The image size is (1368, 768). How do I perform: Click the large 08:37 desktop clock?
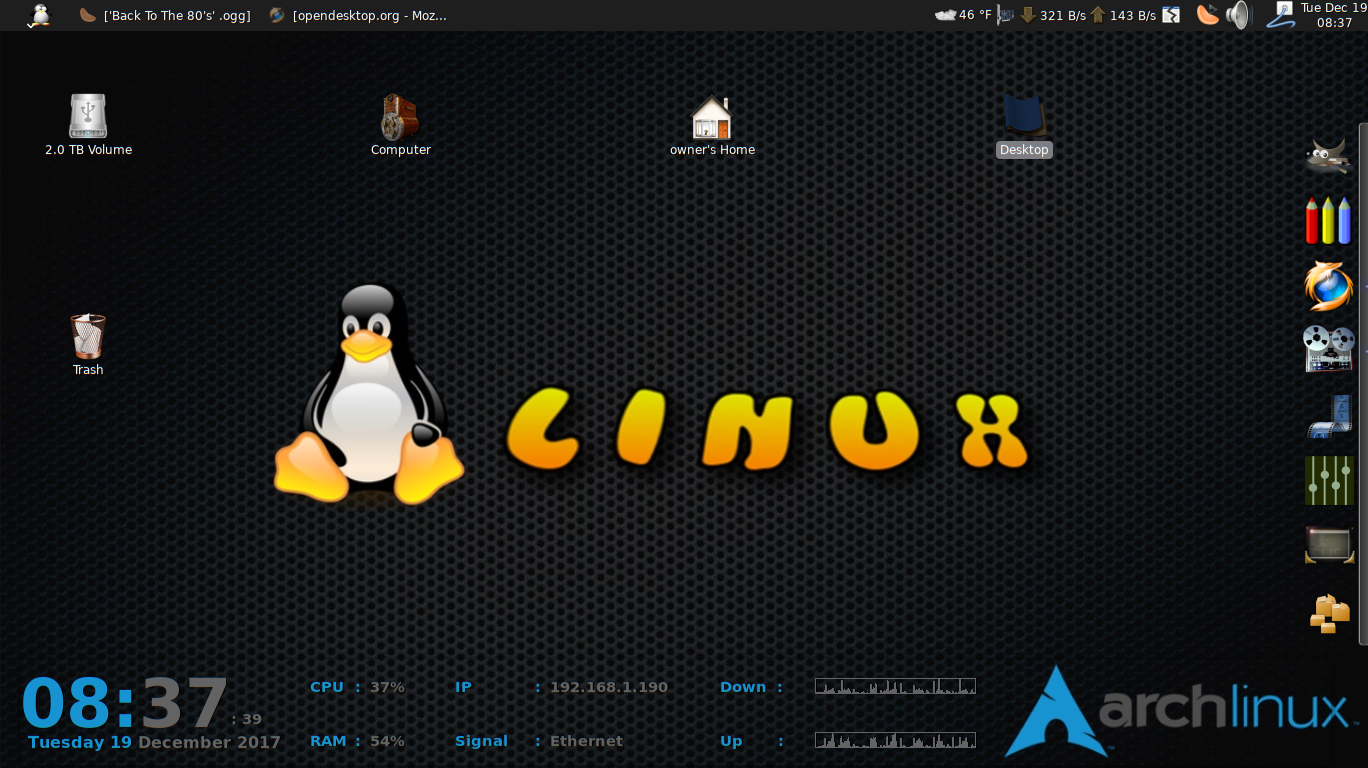126,703
